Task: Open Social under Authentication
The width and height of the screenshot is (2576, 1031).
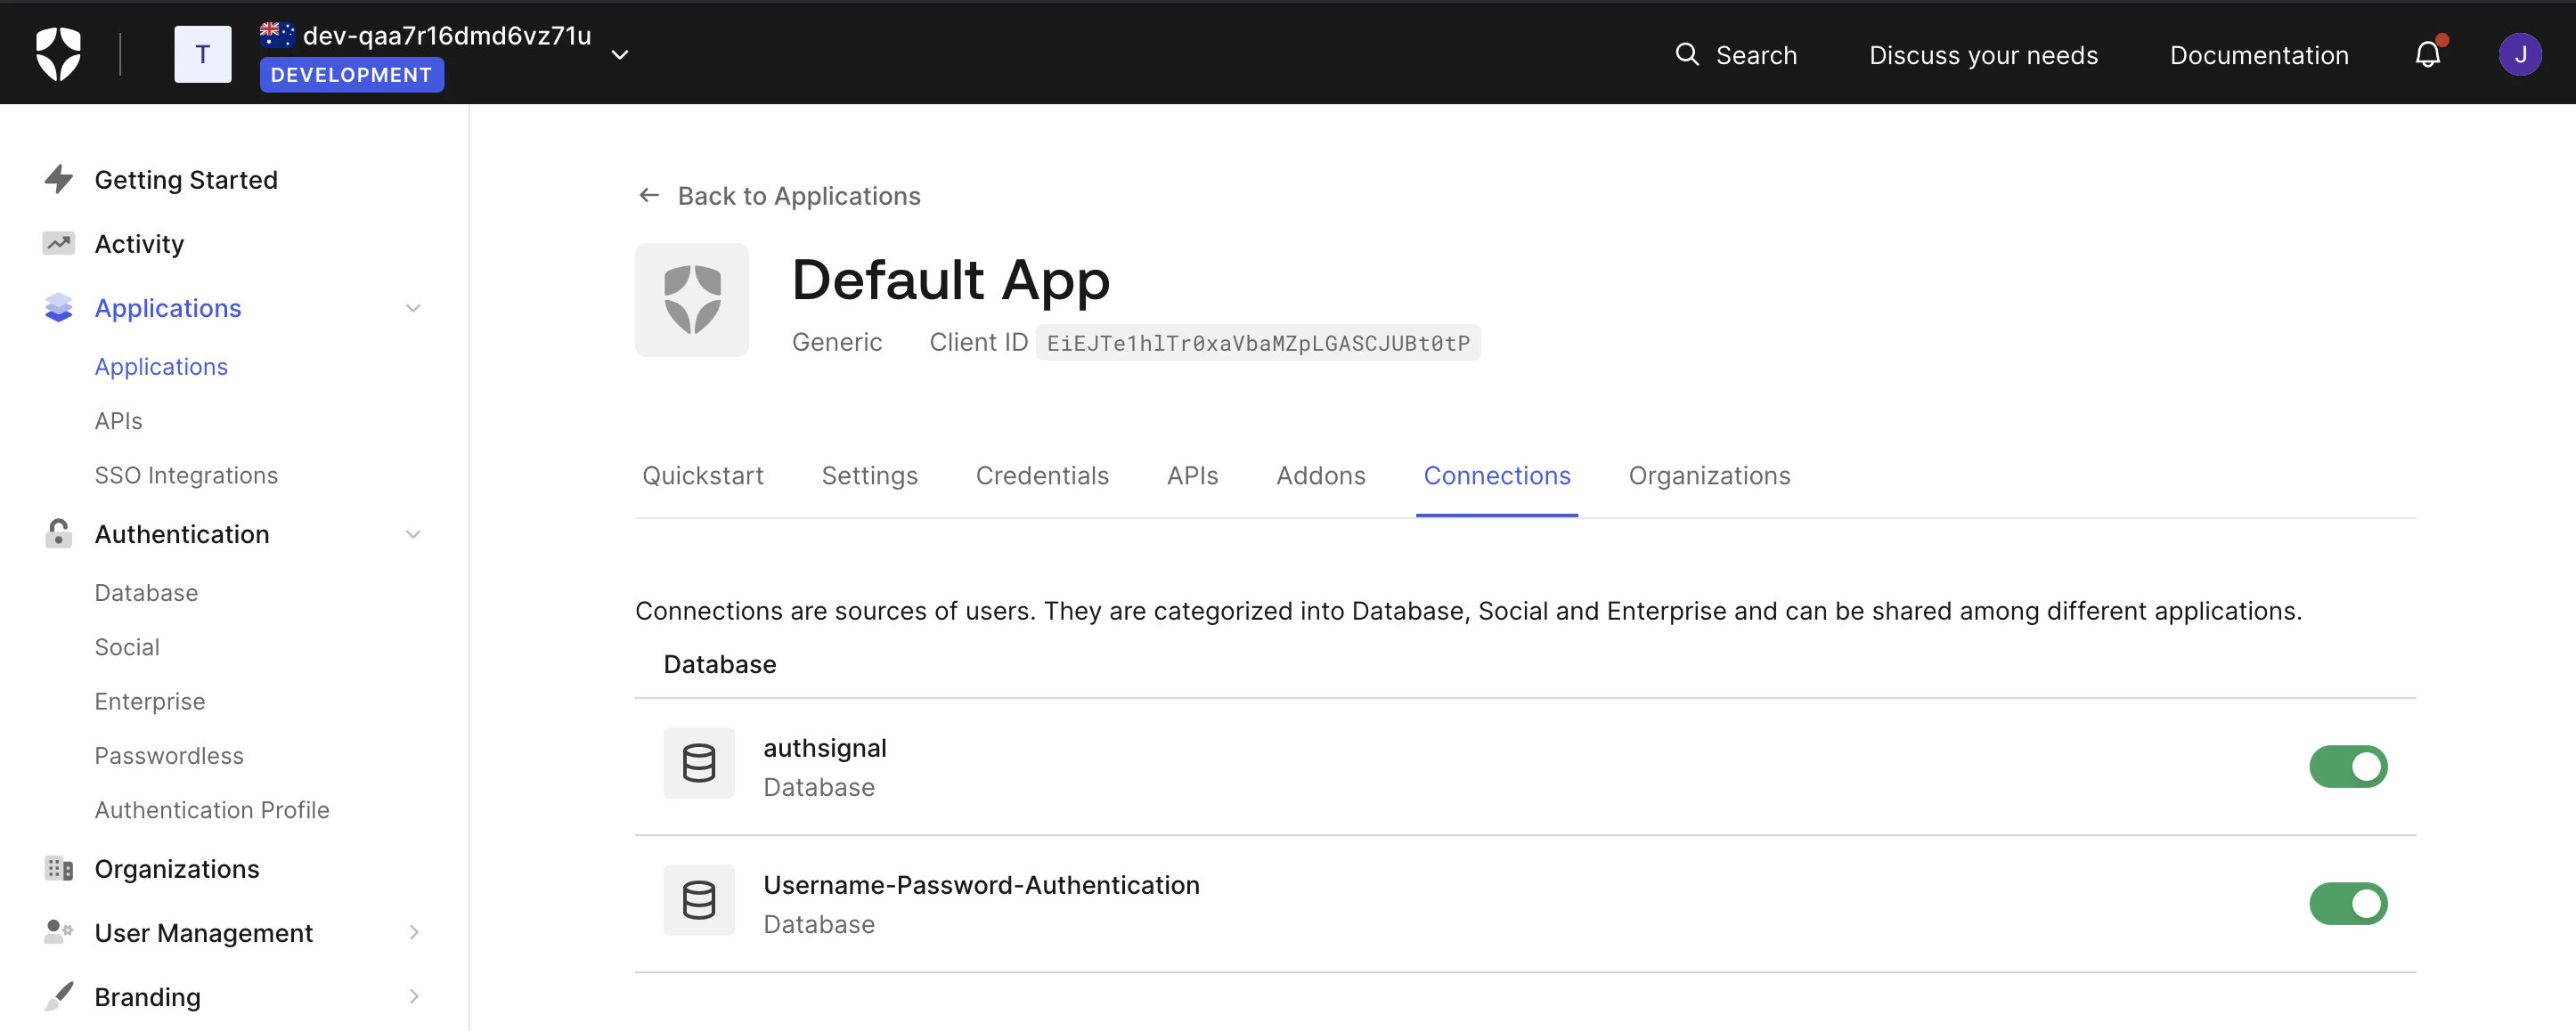Action: pyautogui.click(x=127, y=647)
